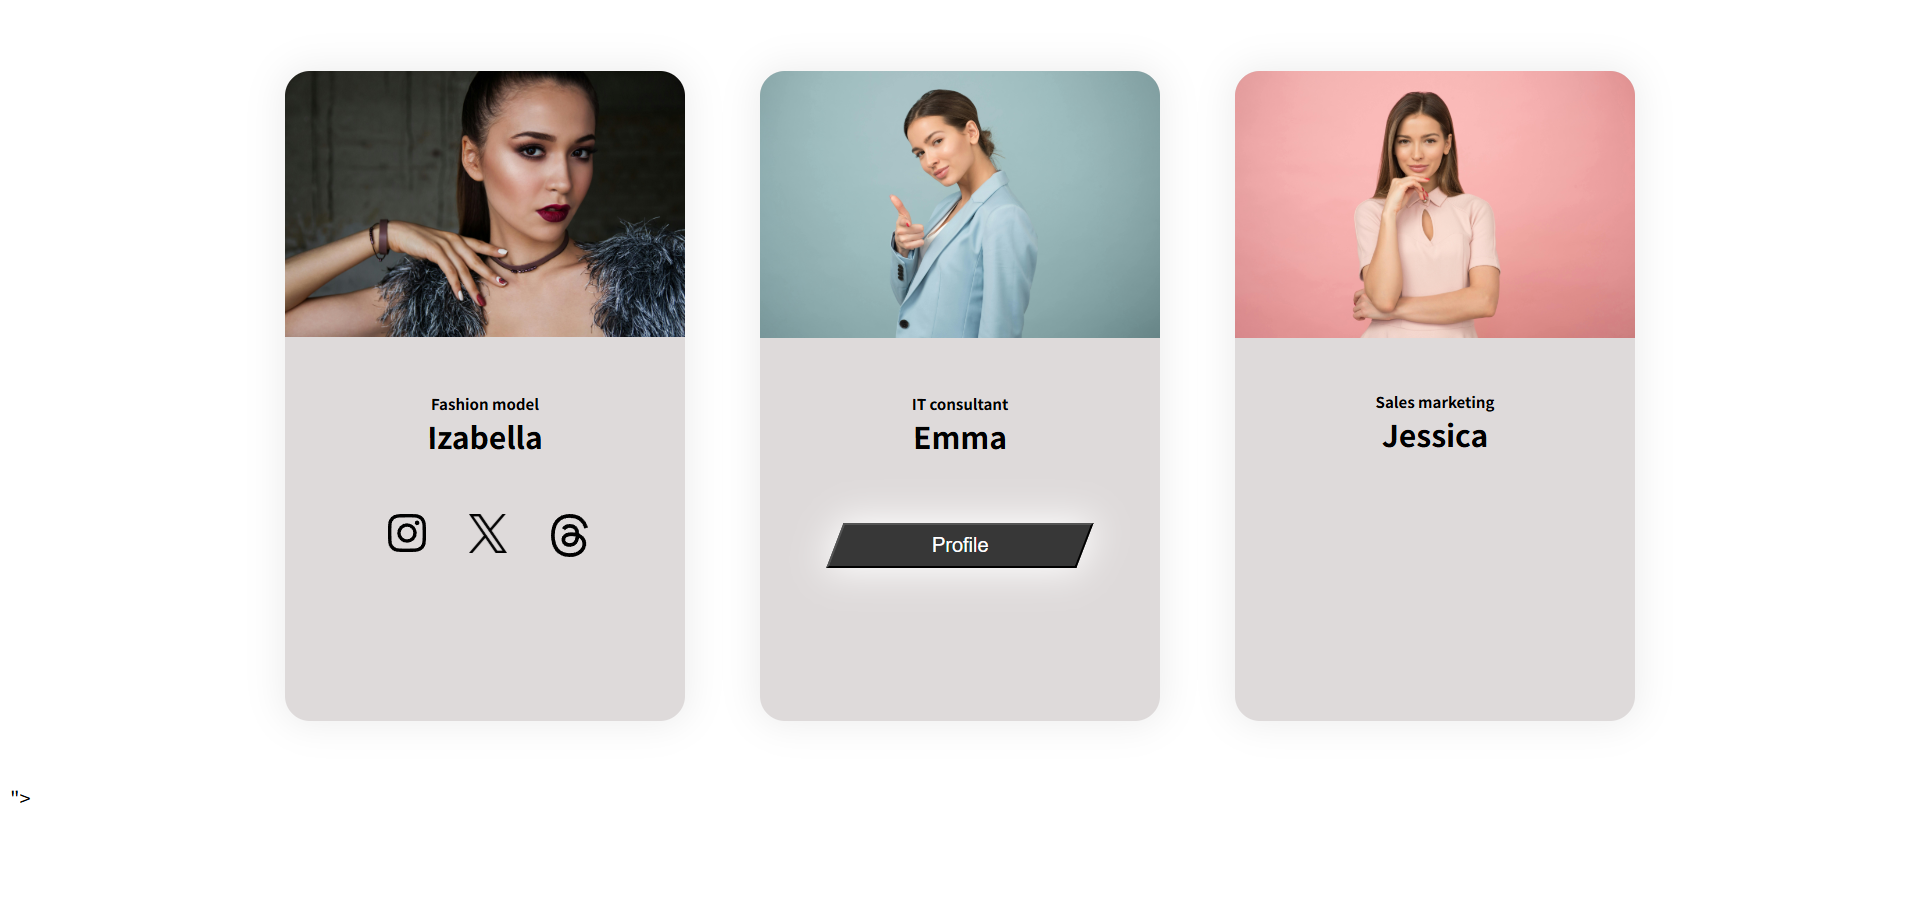The image size is (1920, 904).
Task: Select Izabella's portrait photo
Action: click(485, 204)
